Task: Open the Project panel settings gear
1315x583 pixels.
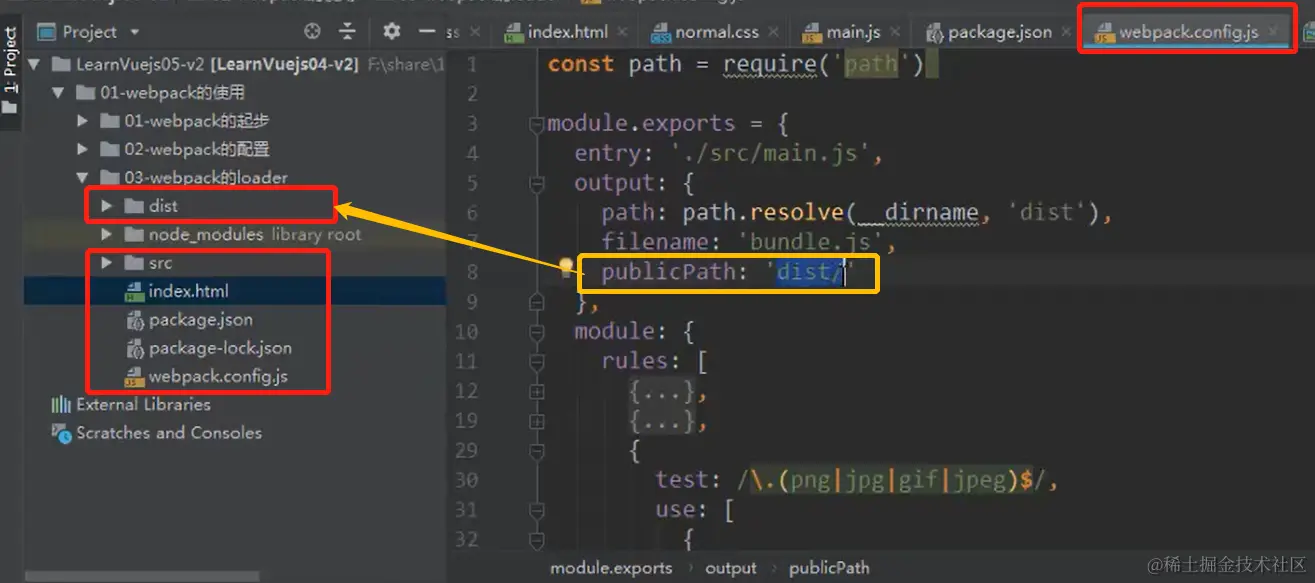Action: 392,31
